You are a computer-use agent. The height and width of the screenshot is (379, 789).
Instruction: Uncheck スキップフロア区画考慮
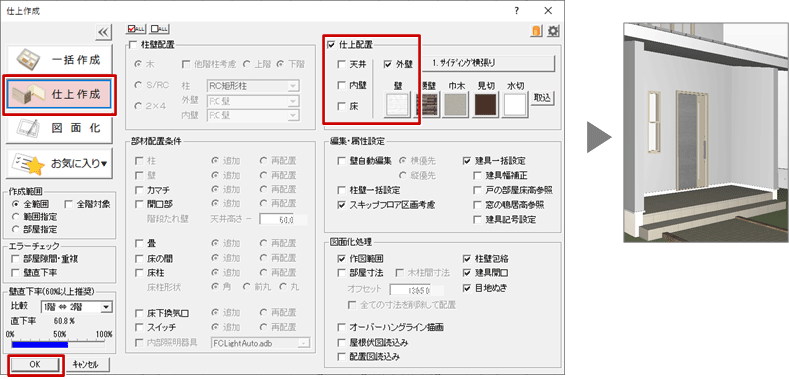coord(342,205)
